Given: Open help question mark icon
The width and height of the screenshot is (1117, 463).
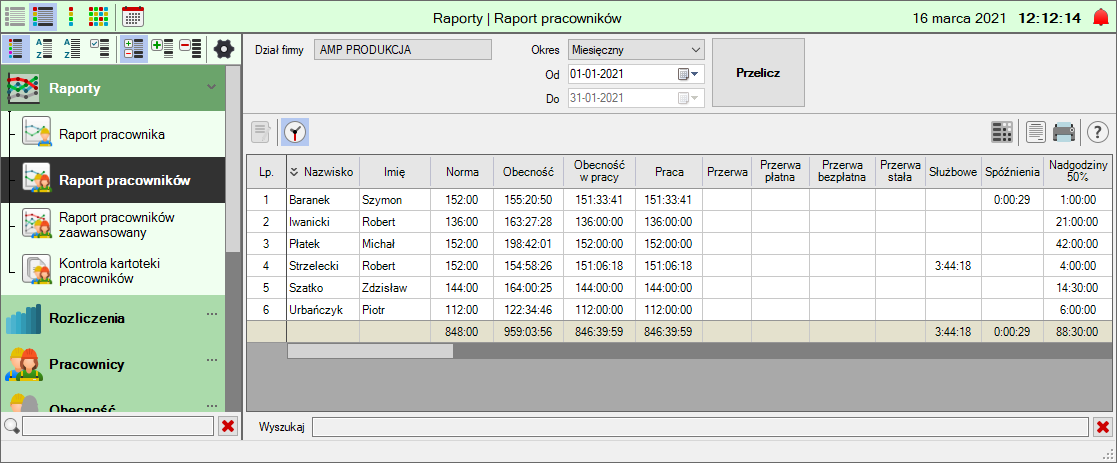Looking at the screenshot, I should click(1098, 132).
